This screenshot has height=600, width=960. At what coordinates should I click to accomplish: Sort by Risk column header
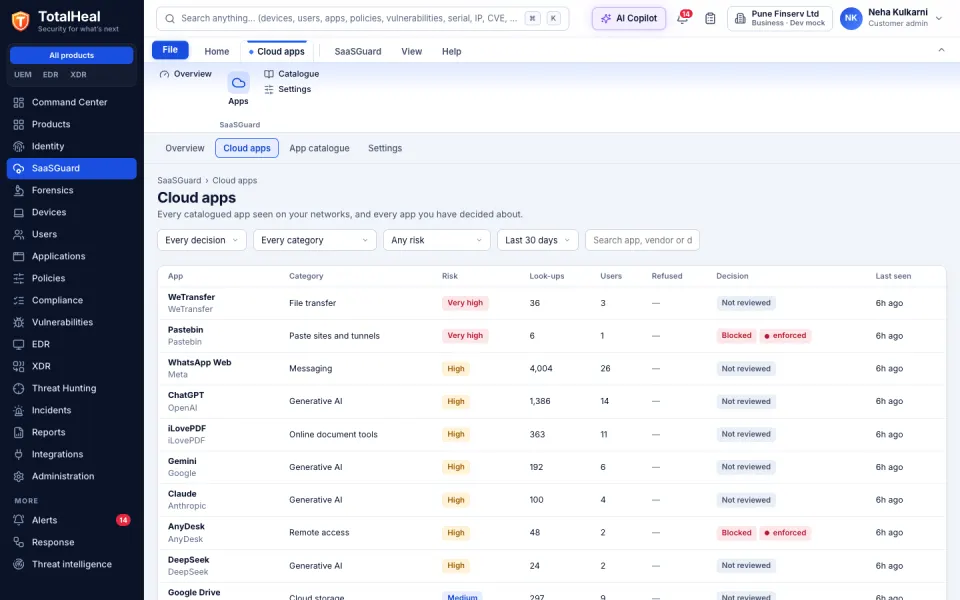[x=450, y=276]
